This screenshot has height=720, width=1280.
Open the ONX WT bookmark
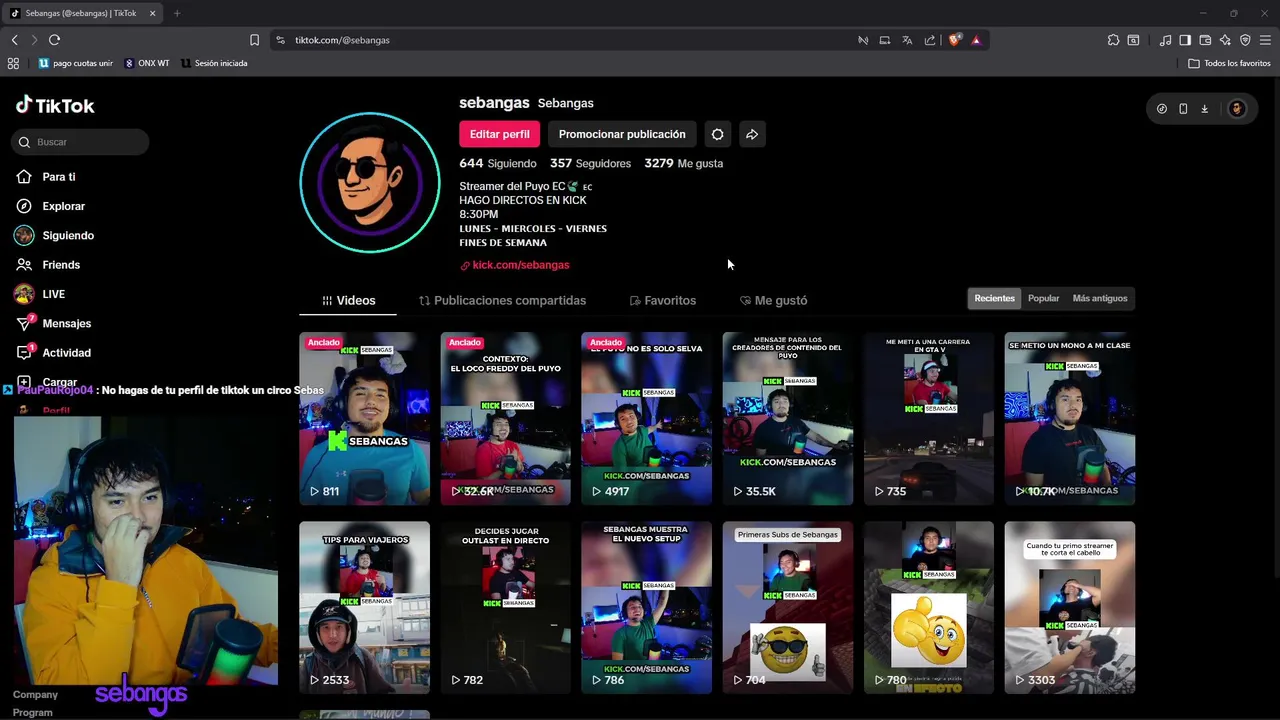click(147, 63)
